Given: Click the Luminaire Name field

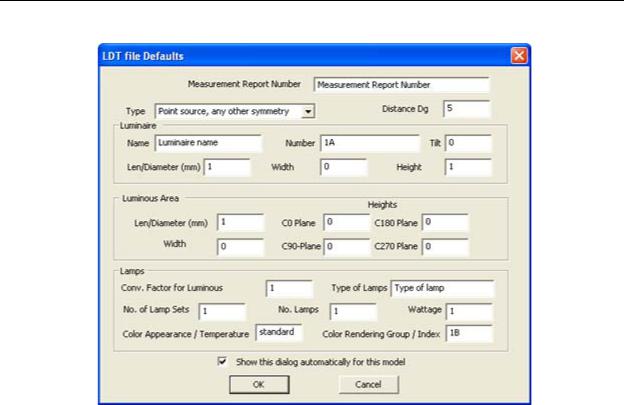Looking at the screenshot, I should click(208, 143).
